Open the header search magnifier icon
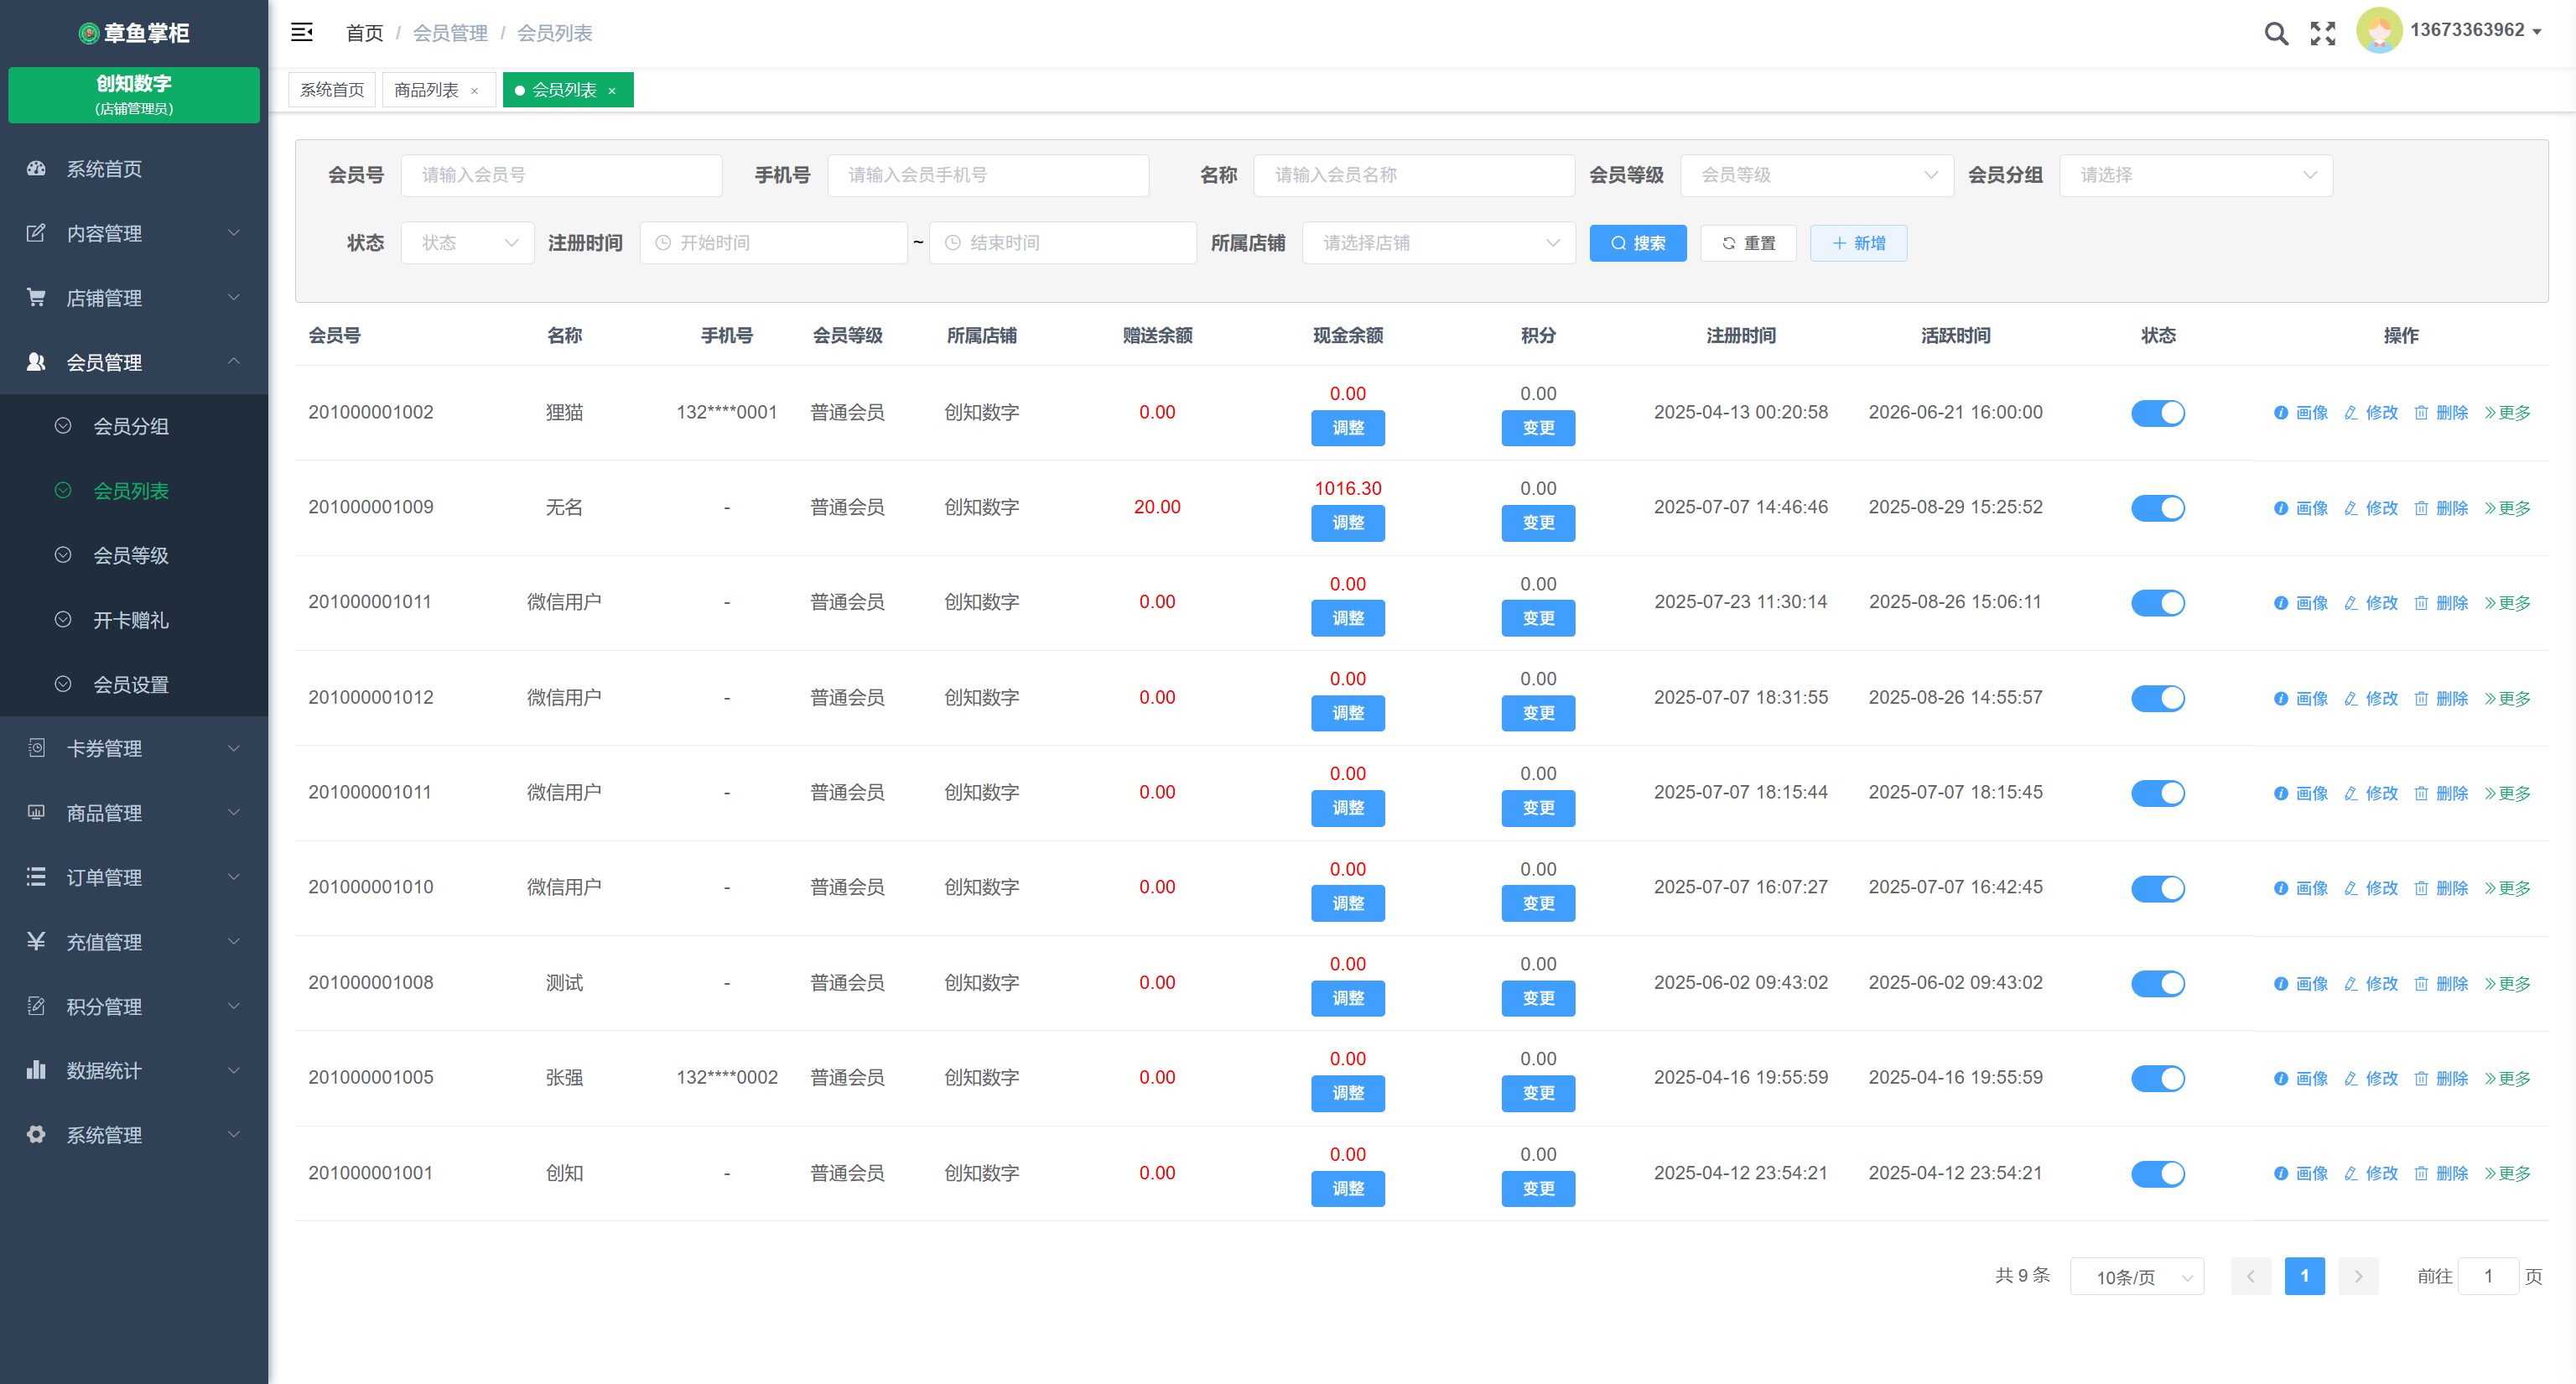 [x=2276, y=34]
